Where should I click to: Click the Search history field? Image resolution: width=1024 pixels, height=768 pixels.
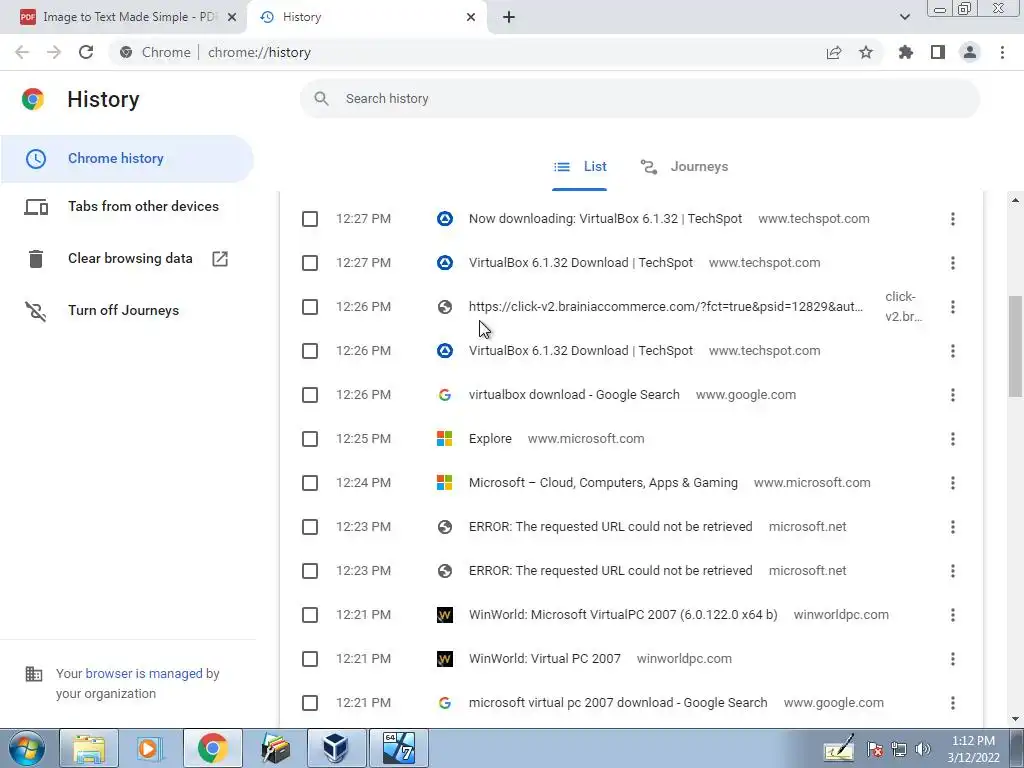[x=640, y=99]
